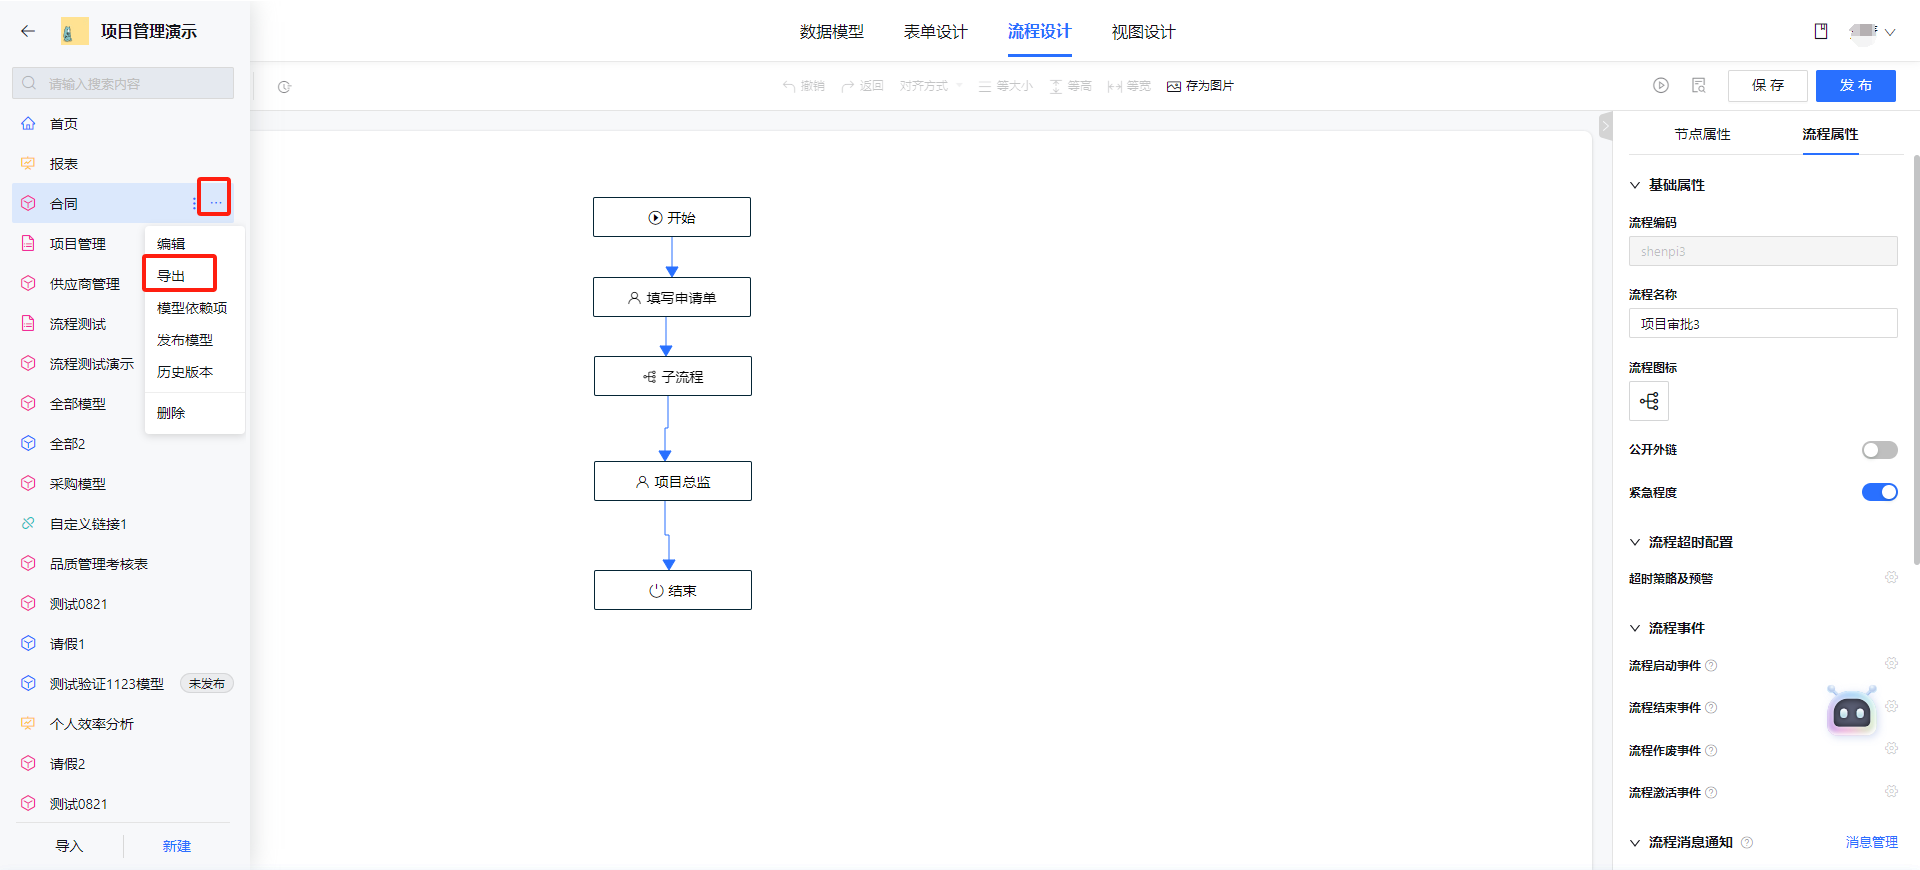Screen dimensions: 1920x870
Task: Select the 子流程 node
Action: [x=673, y=376]
